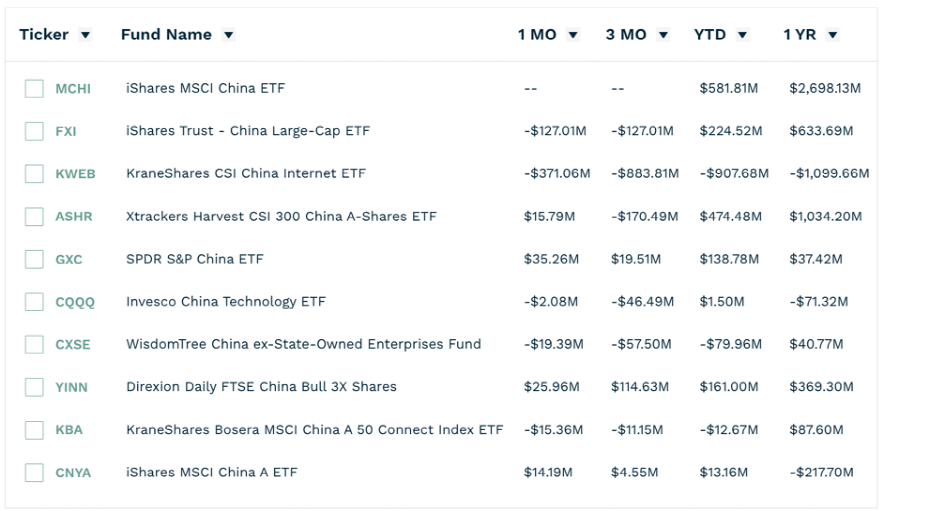Open Direxion Daily FTSE China Bull 3X Shares
This screenshot has height=511, width=929.
point(261,387)
